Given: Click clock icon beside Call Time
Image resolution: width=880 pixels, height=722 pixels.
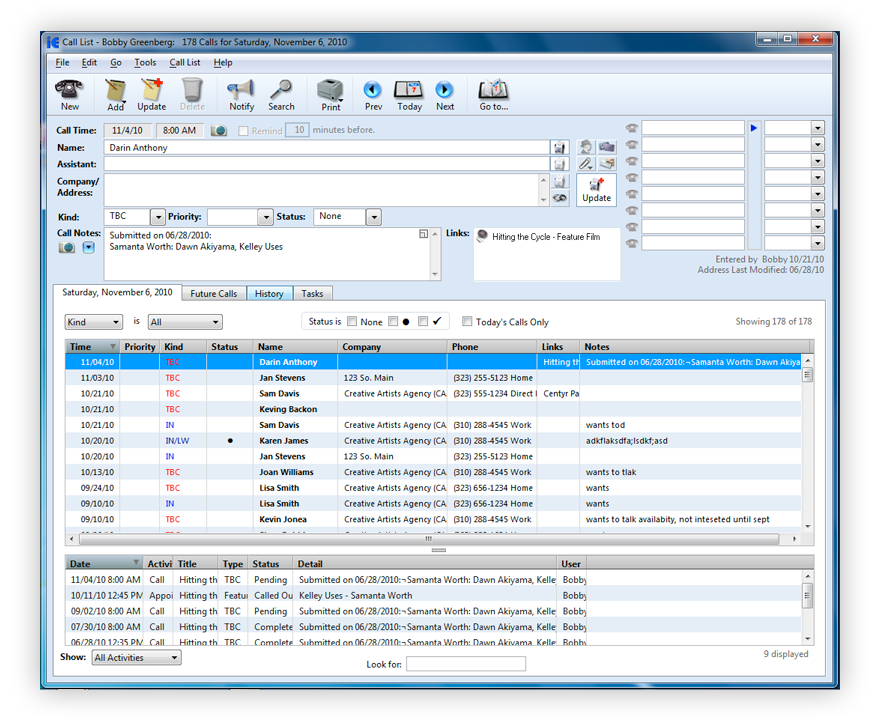Looking at the screenshot, I should pos(219,131).
